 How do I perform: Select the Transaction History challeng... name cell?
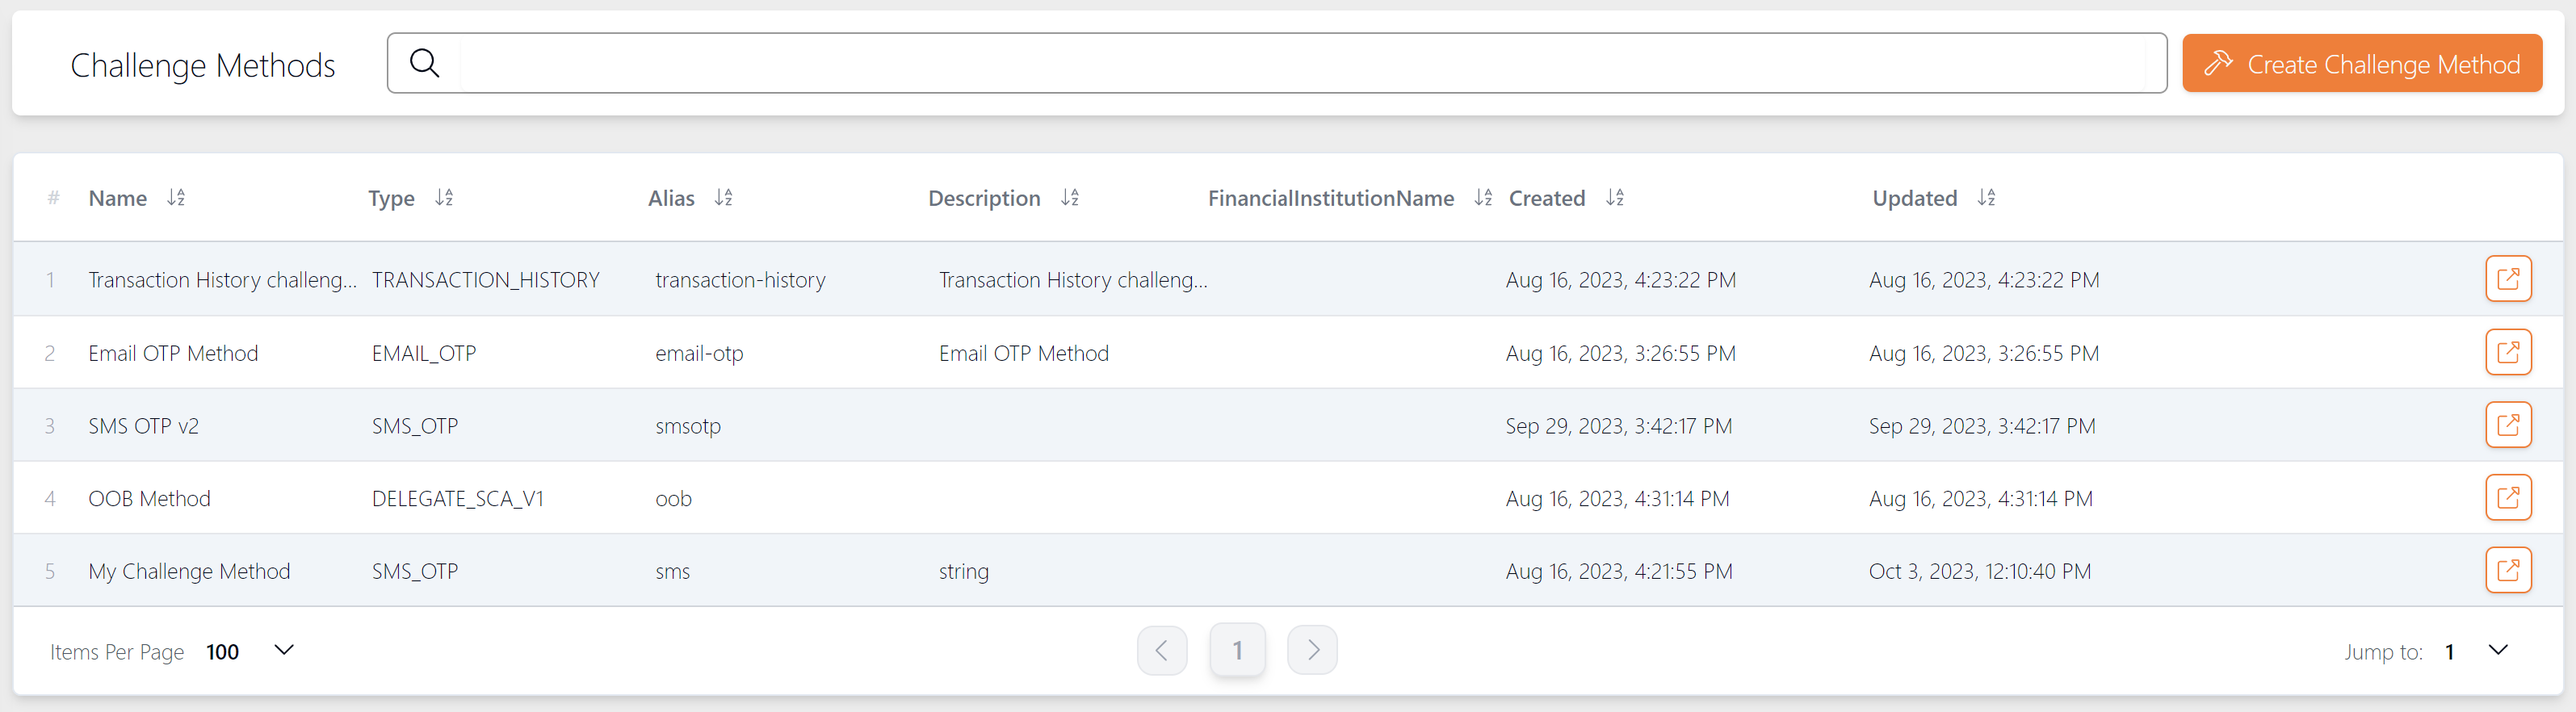click(222, 280)
